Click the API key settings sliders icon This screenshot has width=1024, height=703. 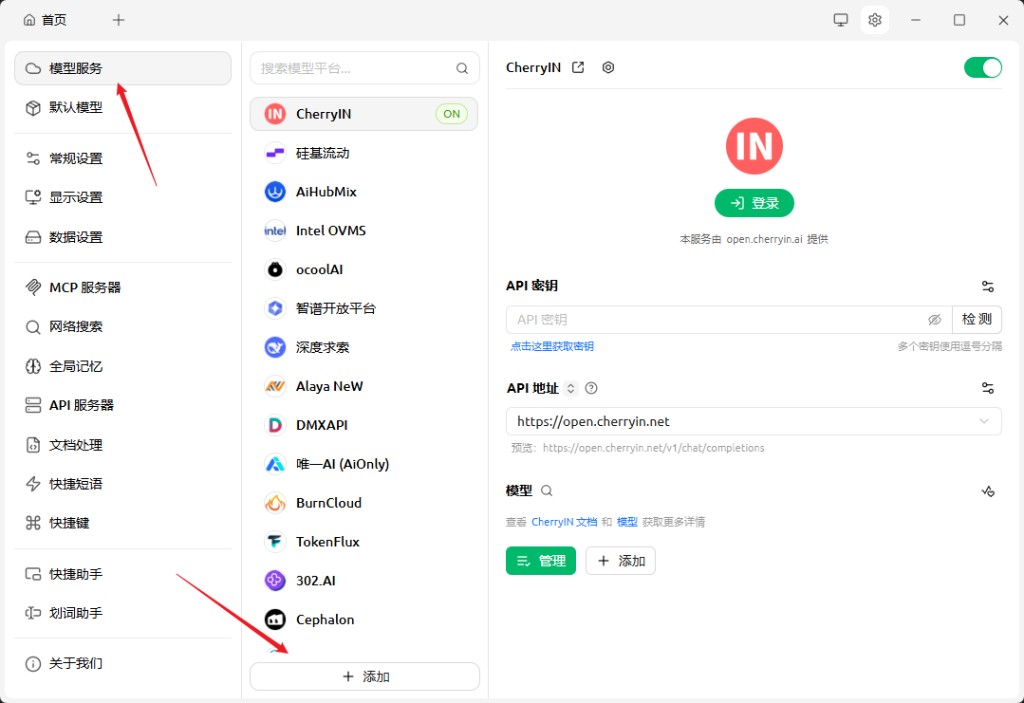click(x=987, y=286)
